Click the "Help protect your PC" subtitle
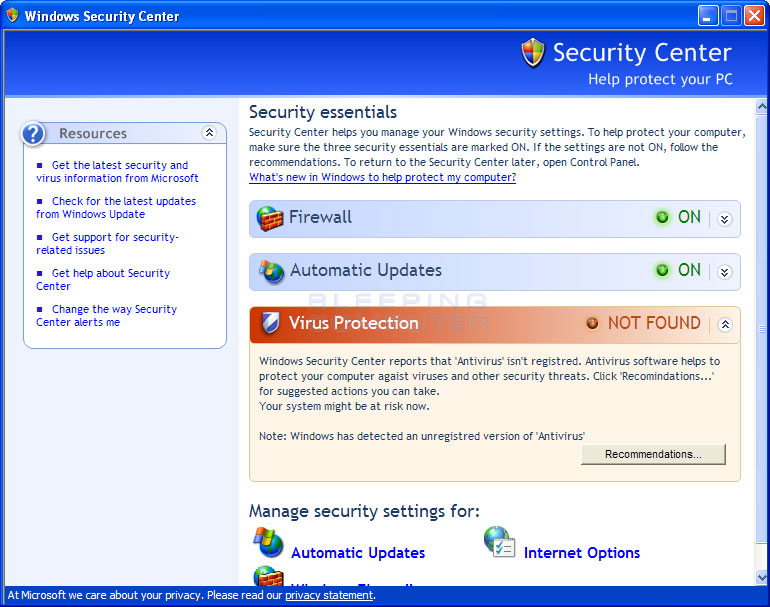This screenshot has height=607, width=770. tap(660, 79)
